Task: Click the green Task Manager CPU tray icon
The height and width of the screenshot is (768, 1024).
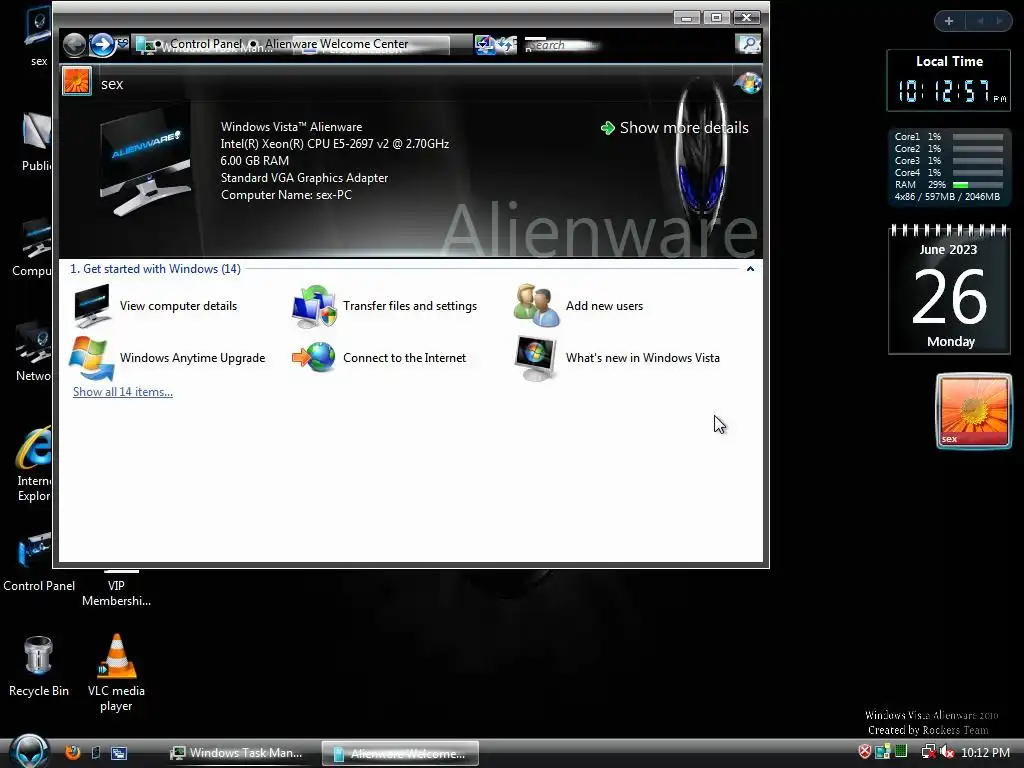Action: [x=901, y=751]
